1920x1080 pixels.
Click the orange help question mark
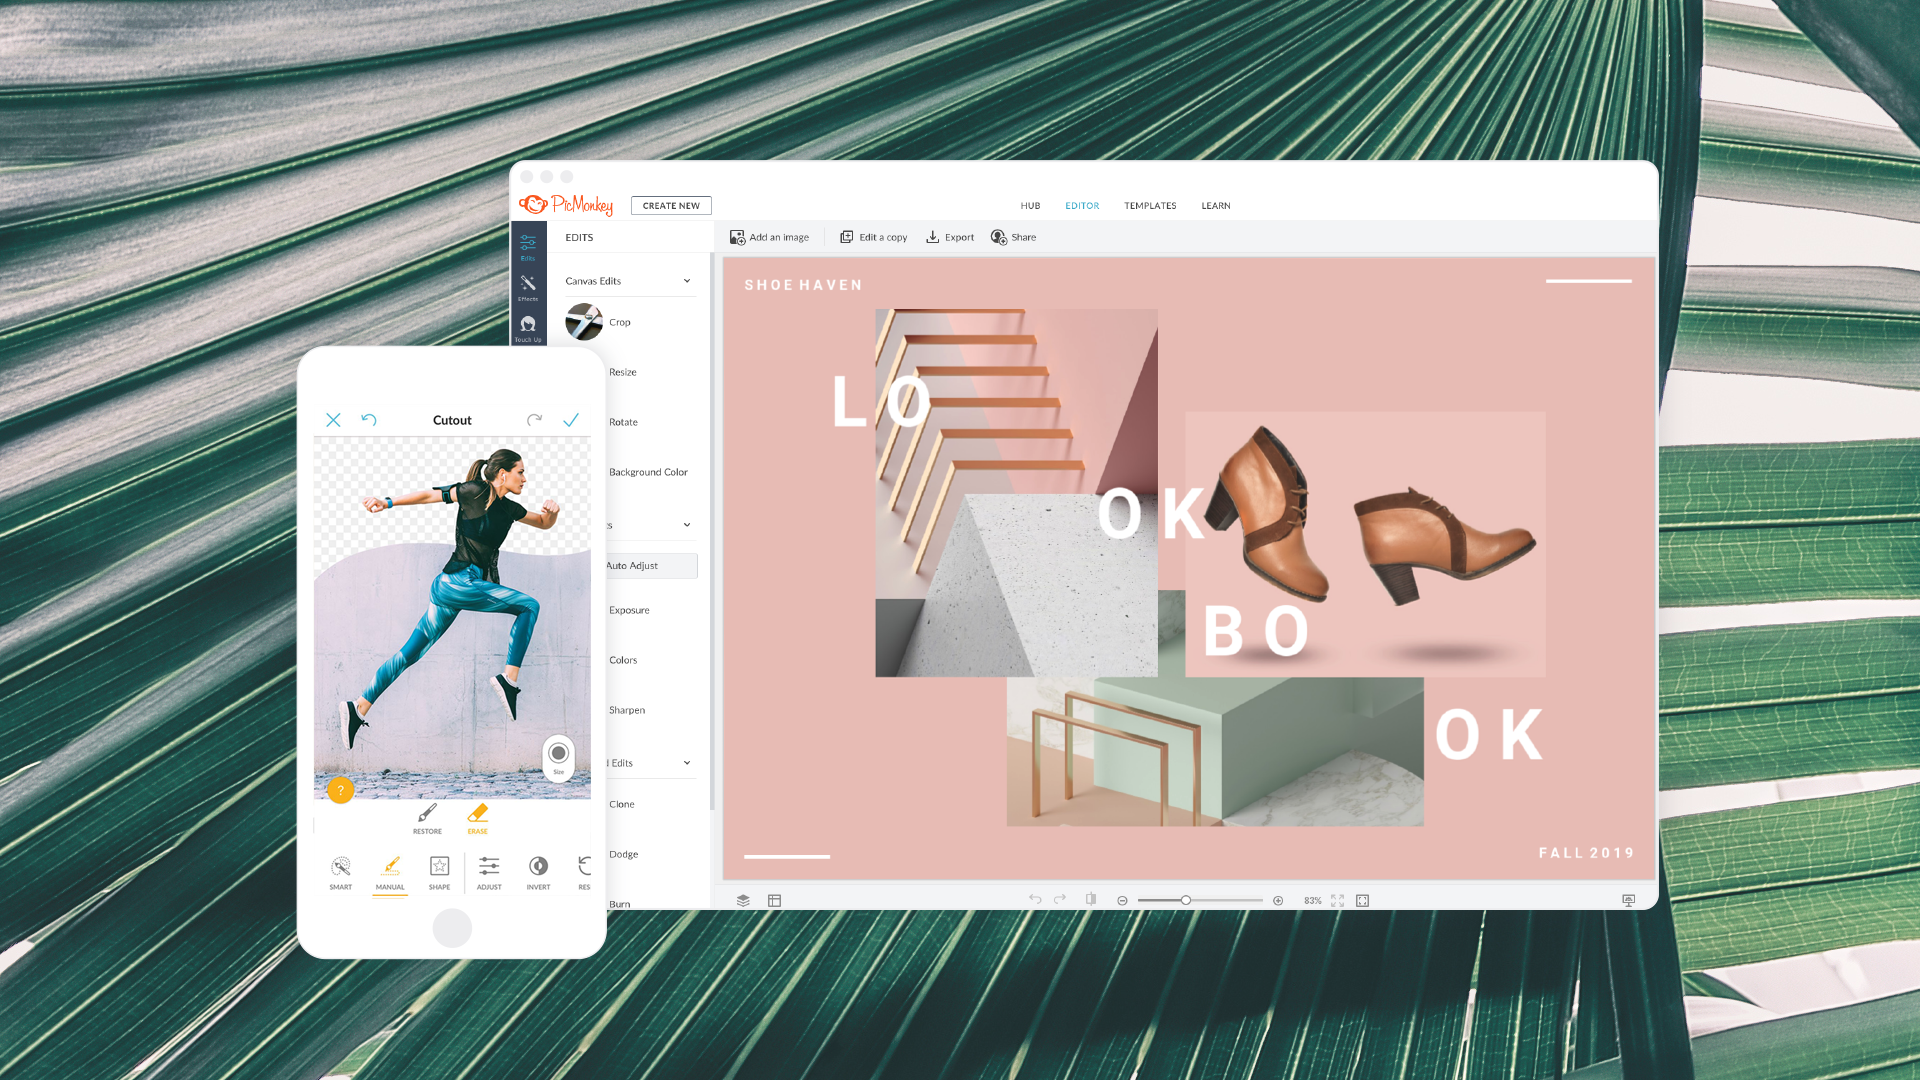pyautogui.click(x=340, y=790)
